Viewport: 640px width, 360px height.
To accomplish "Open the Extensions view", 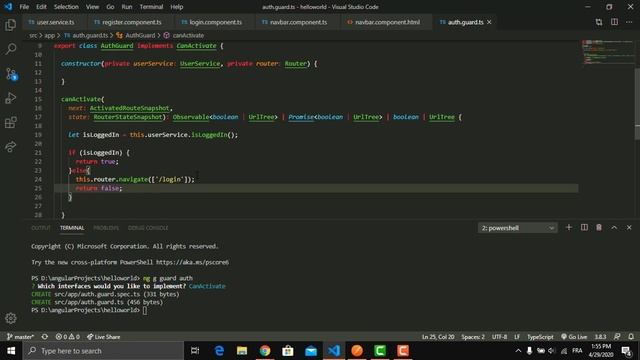I will pyautogui.click(x=11, y=122).
